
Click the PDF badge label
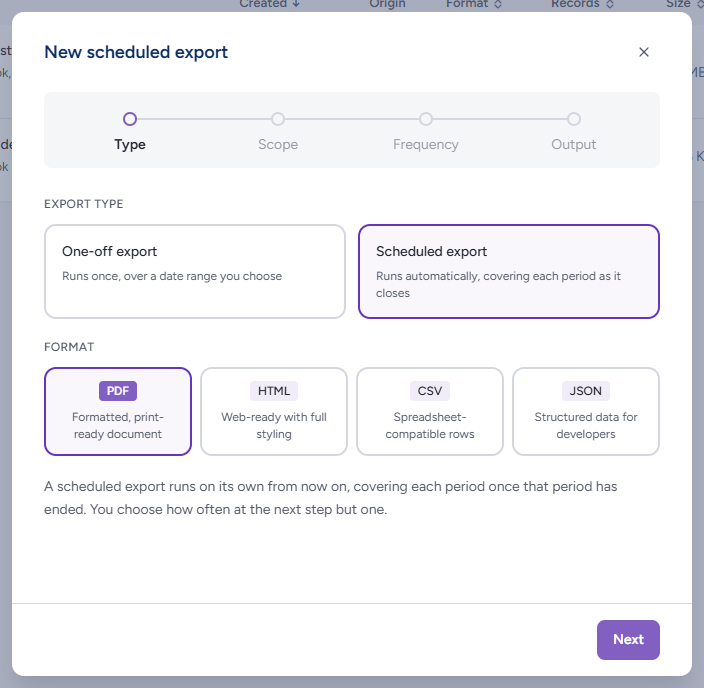(x=118, y=391)
